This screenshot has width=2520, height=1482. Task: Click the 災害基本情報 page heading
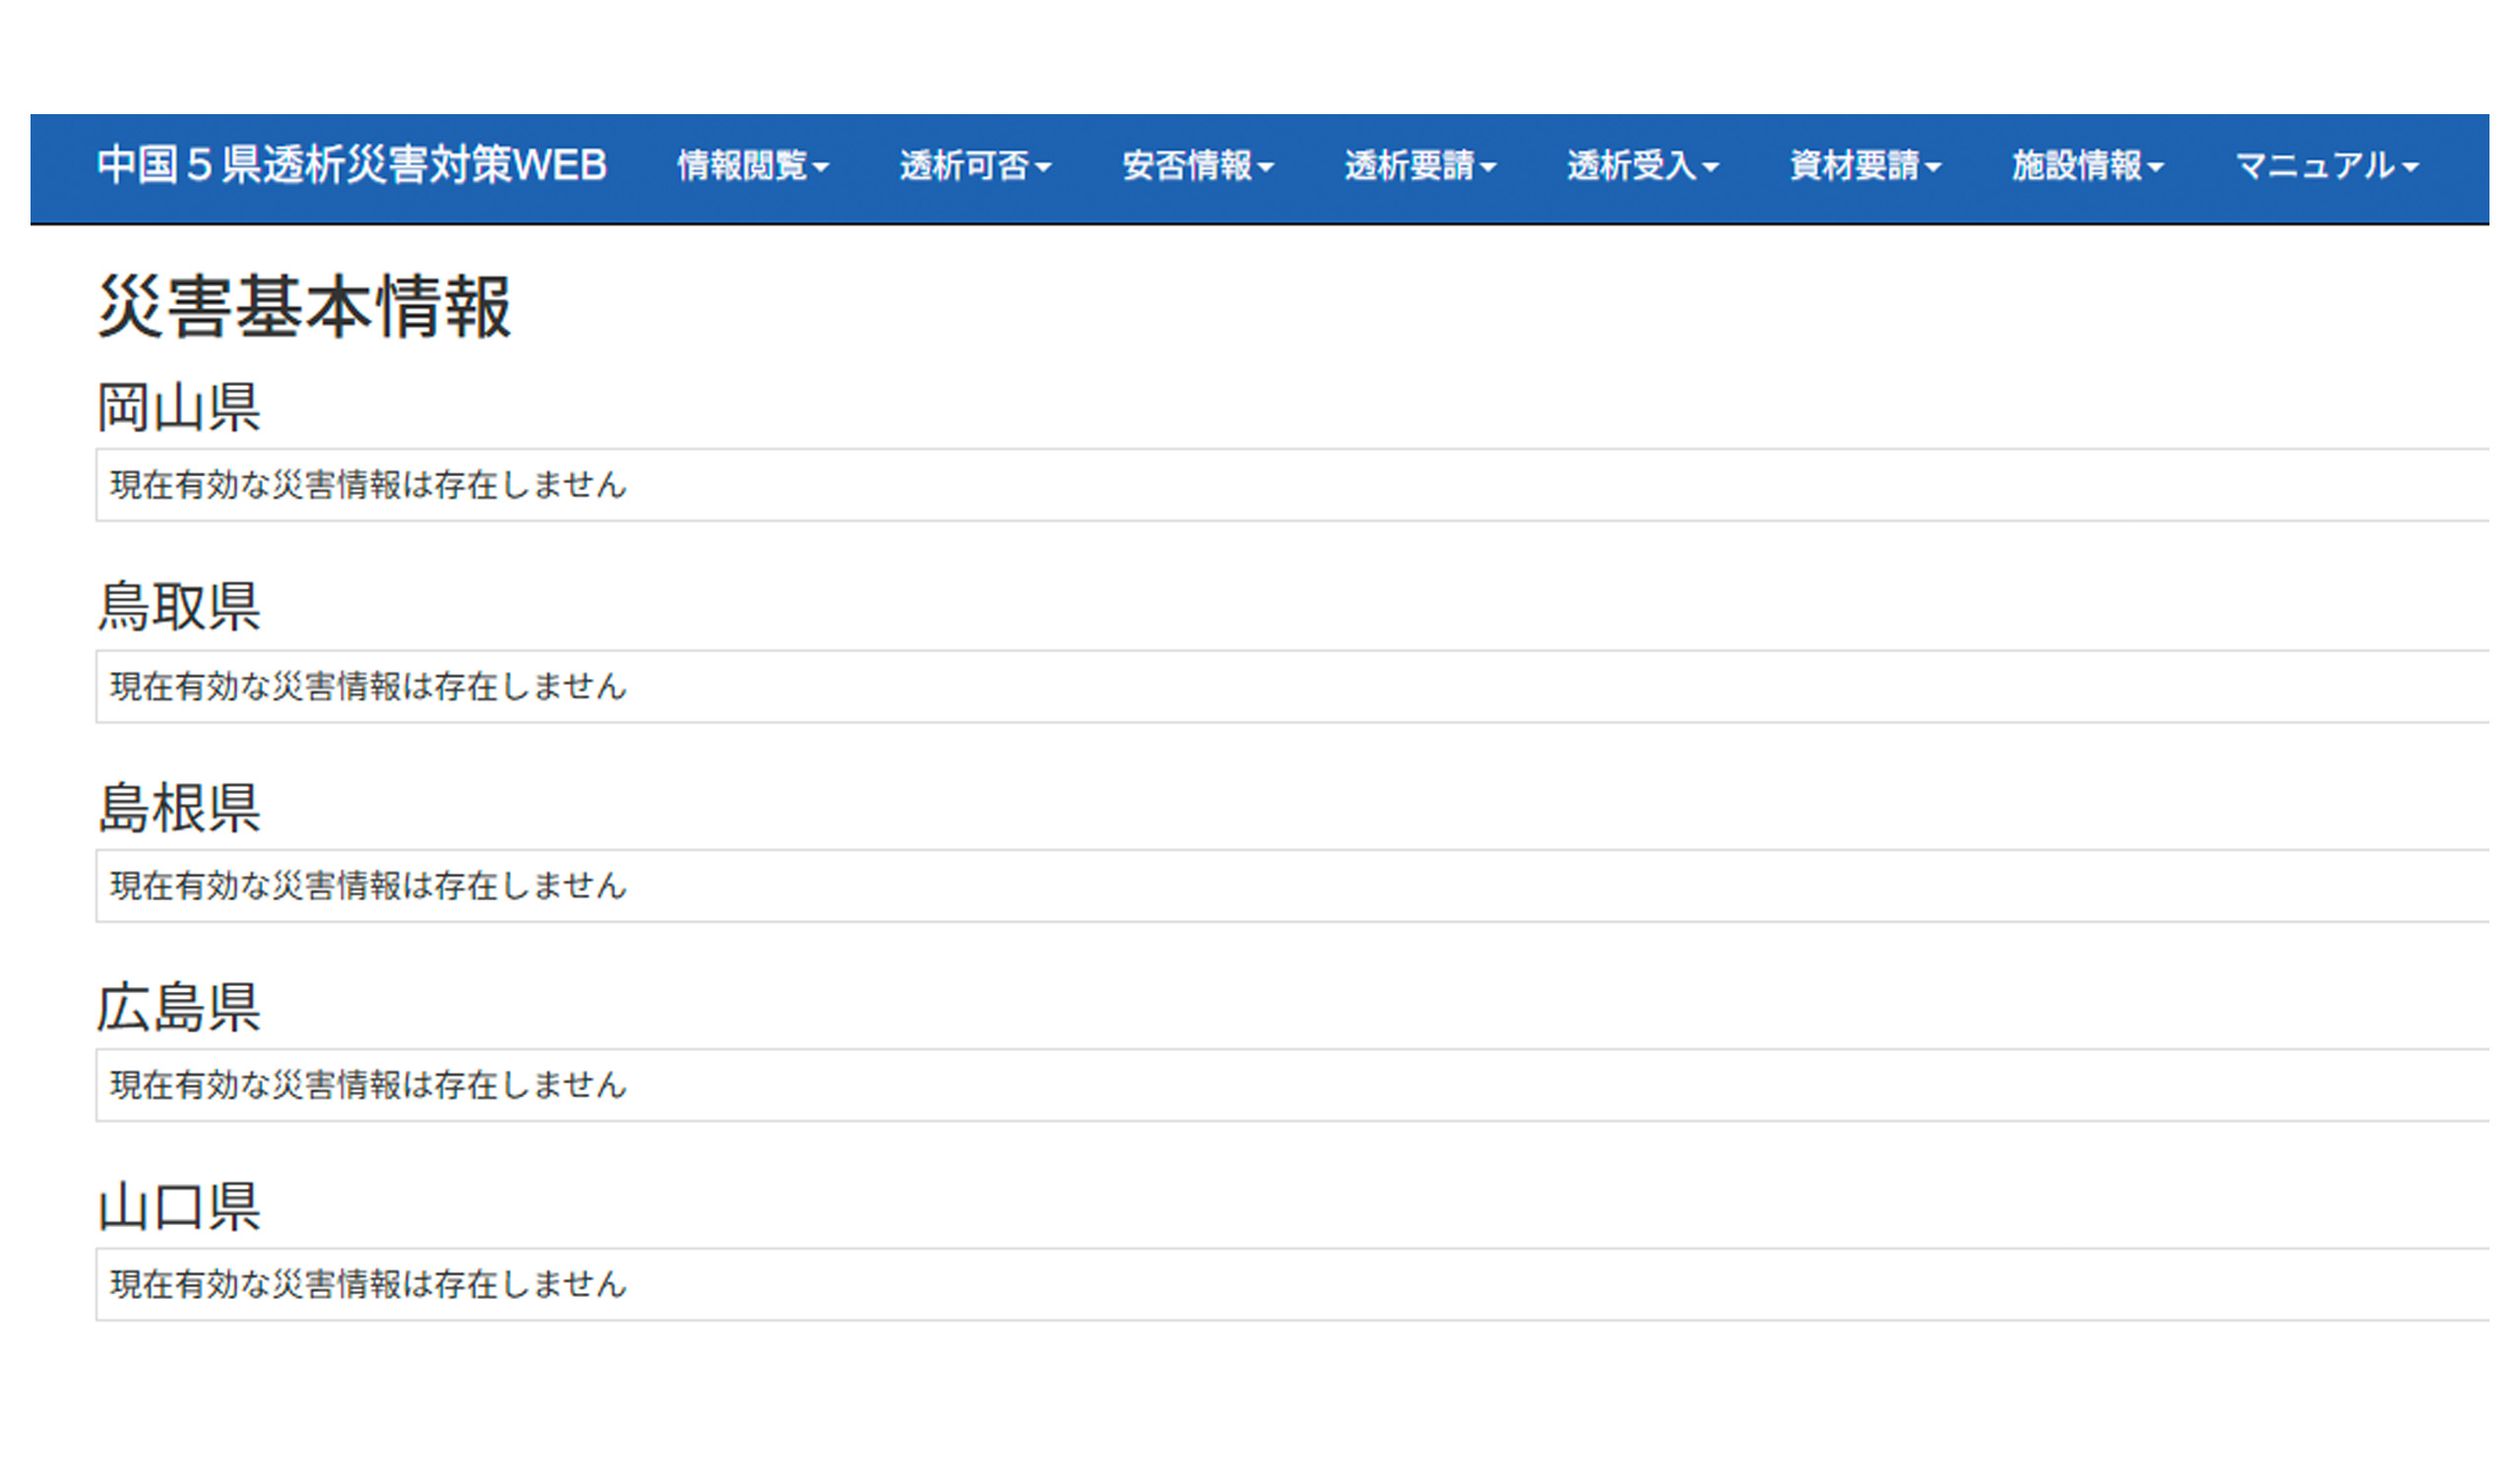click(x=304, y=307)
